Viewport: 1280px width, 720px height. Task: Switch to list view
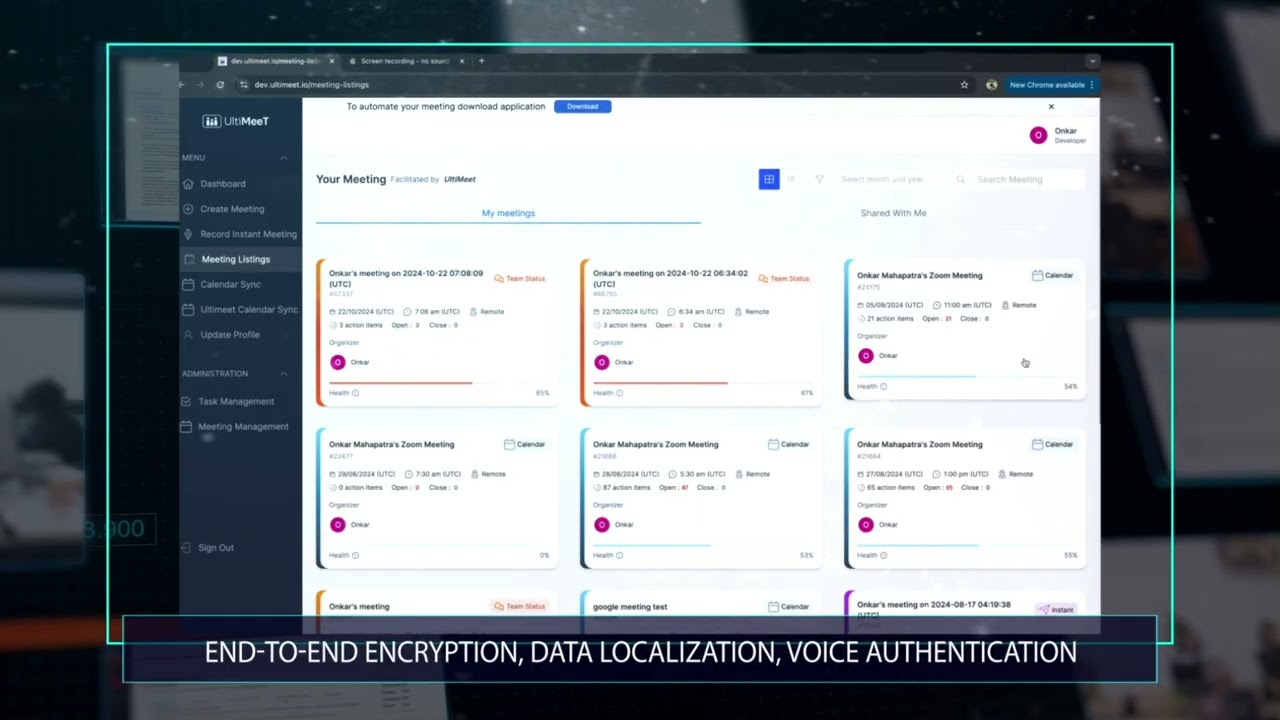click(791, 179)
